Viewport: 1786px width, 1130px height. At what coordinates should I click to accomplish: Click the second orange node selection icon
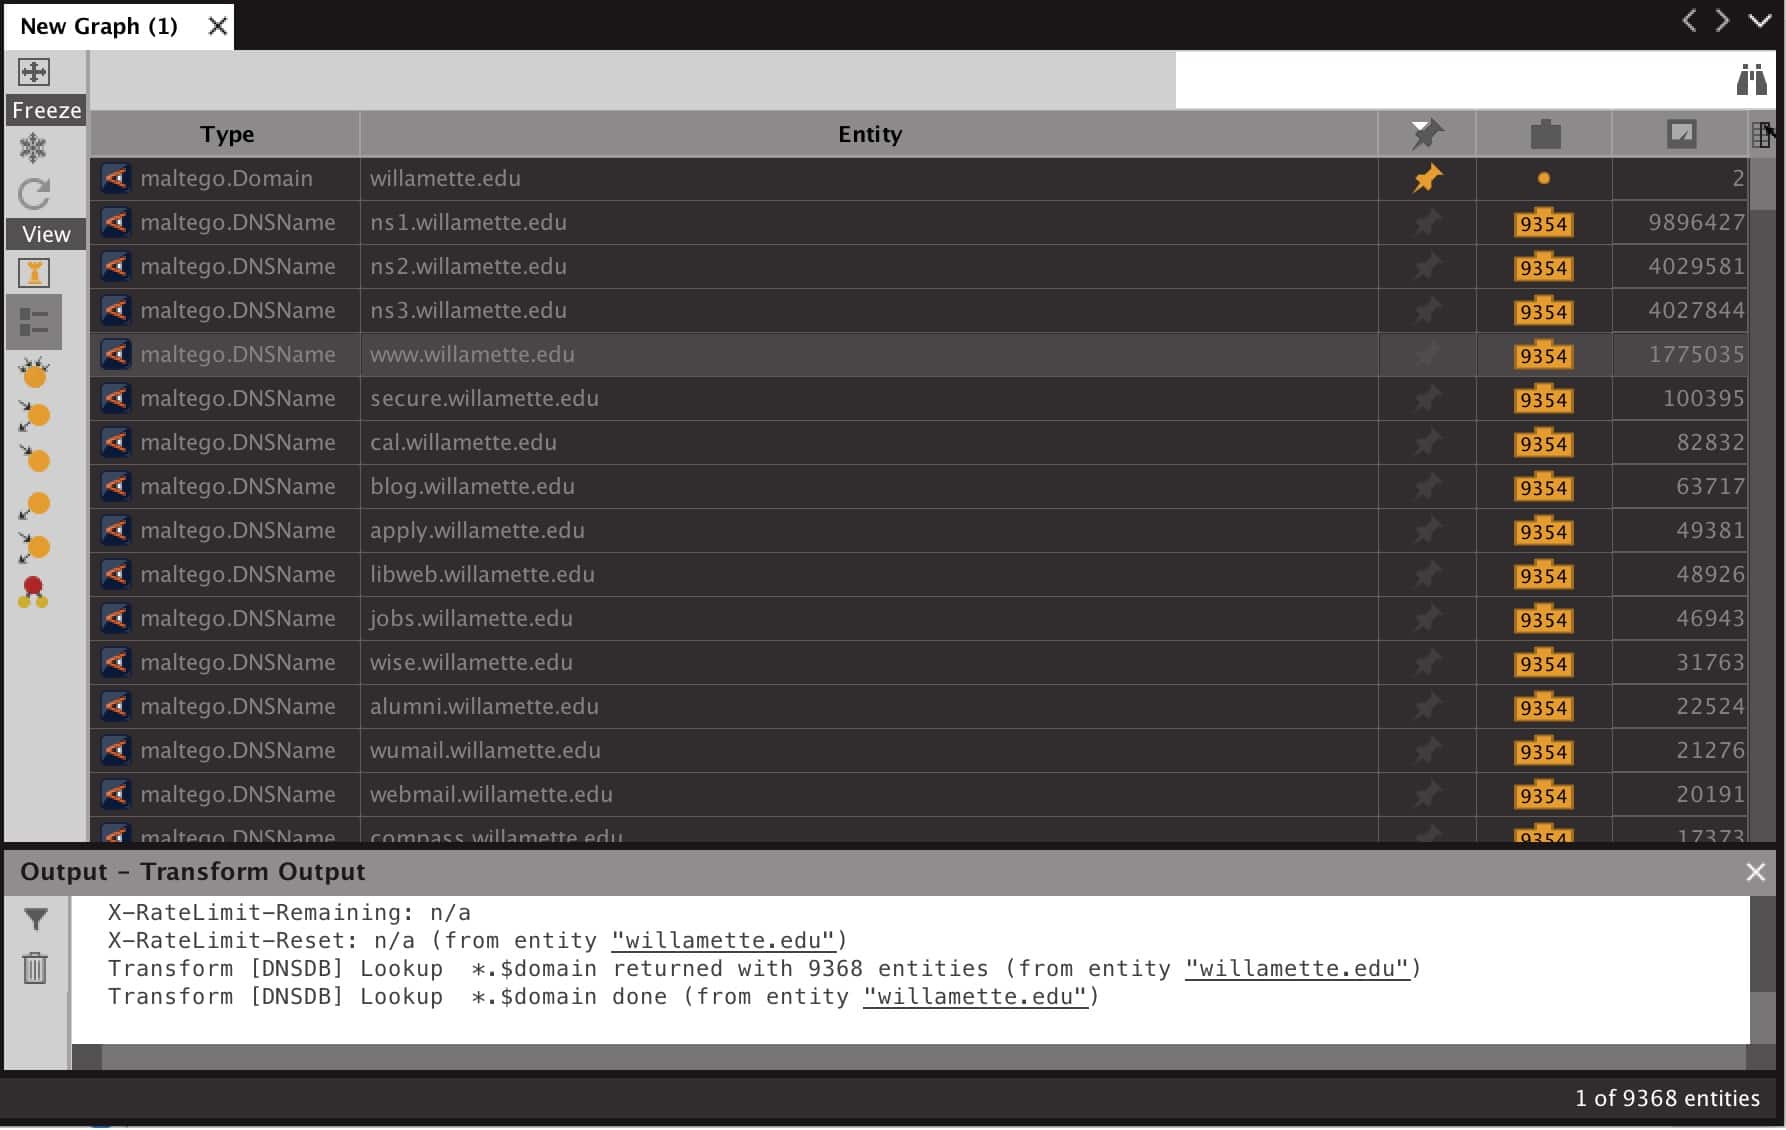(34, 416)
